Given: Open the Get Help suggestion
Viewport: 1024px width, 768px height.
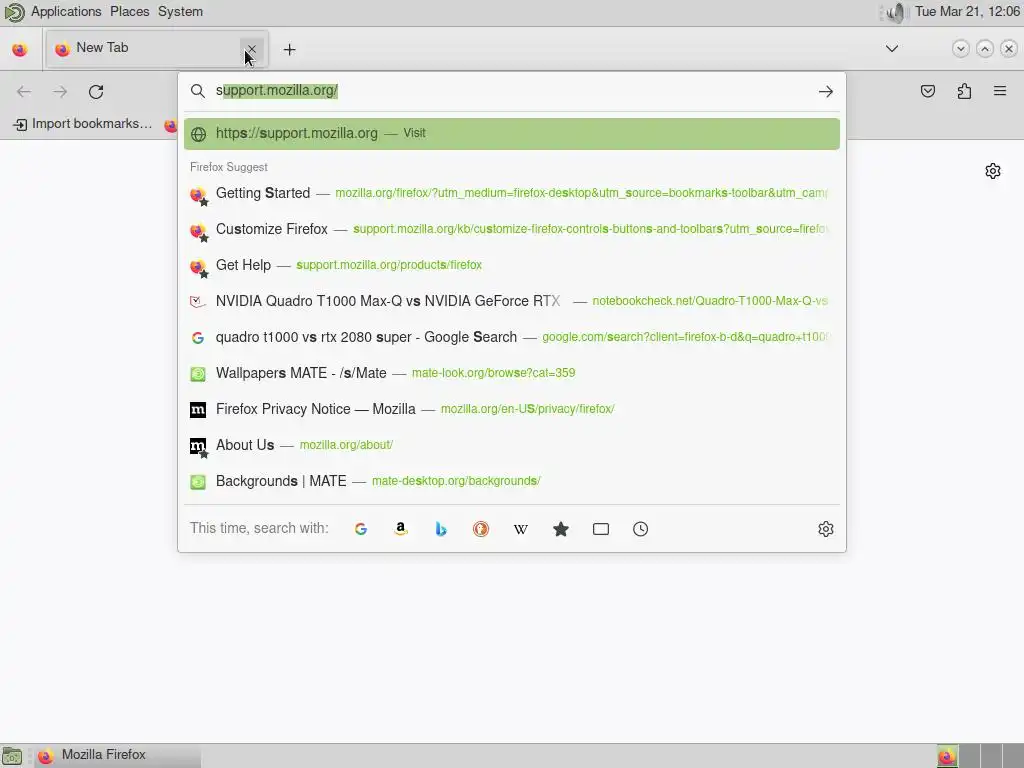Looking at the screenshot, I should click(x=511, y=265).
